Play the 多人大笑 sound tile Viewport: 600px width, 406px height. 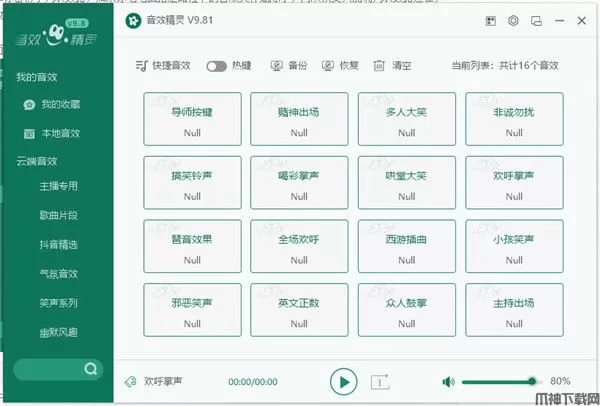pos(407,119)
